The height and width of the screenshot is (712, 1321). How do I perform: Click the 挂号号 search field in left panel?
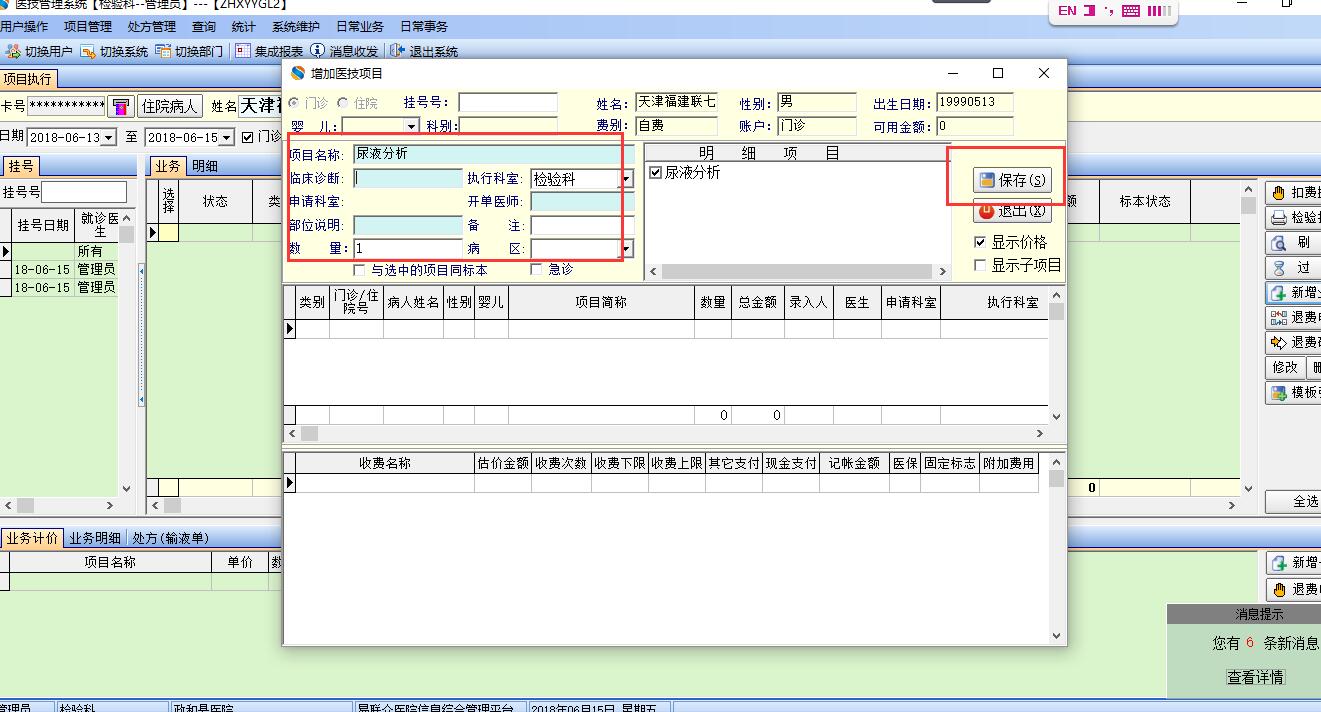point(84,192)
